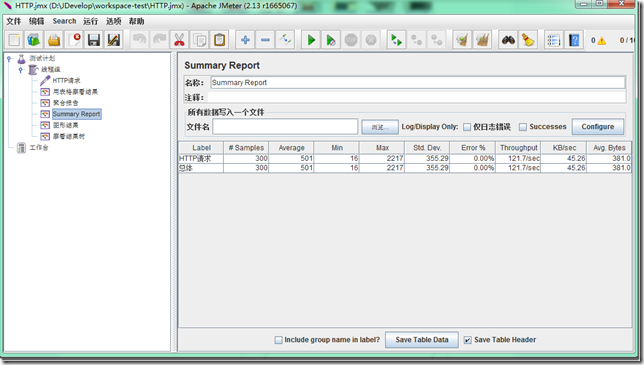Click the Paste clipboard icon
The height and width of the screenshot is (365, 644).
click(x=219, y=40)
